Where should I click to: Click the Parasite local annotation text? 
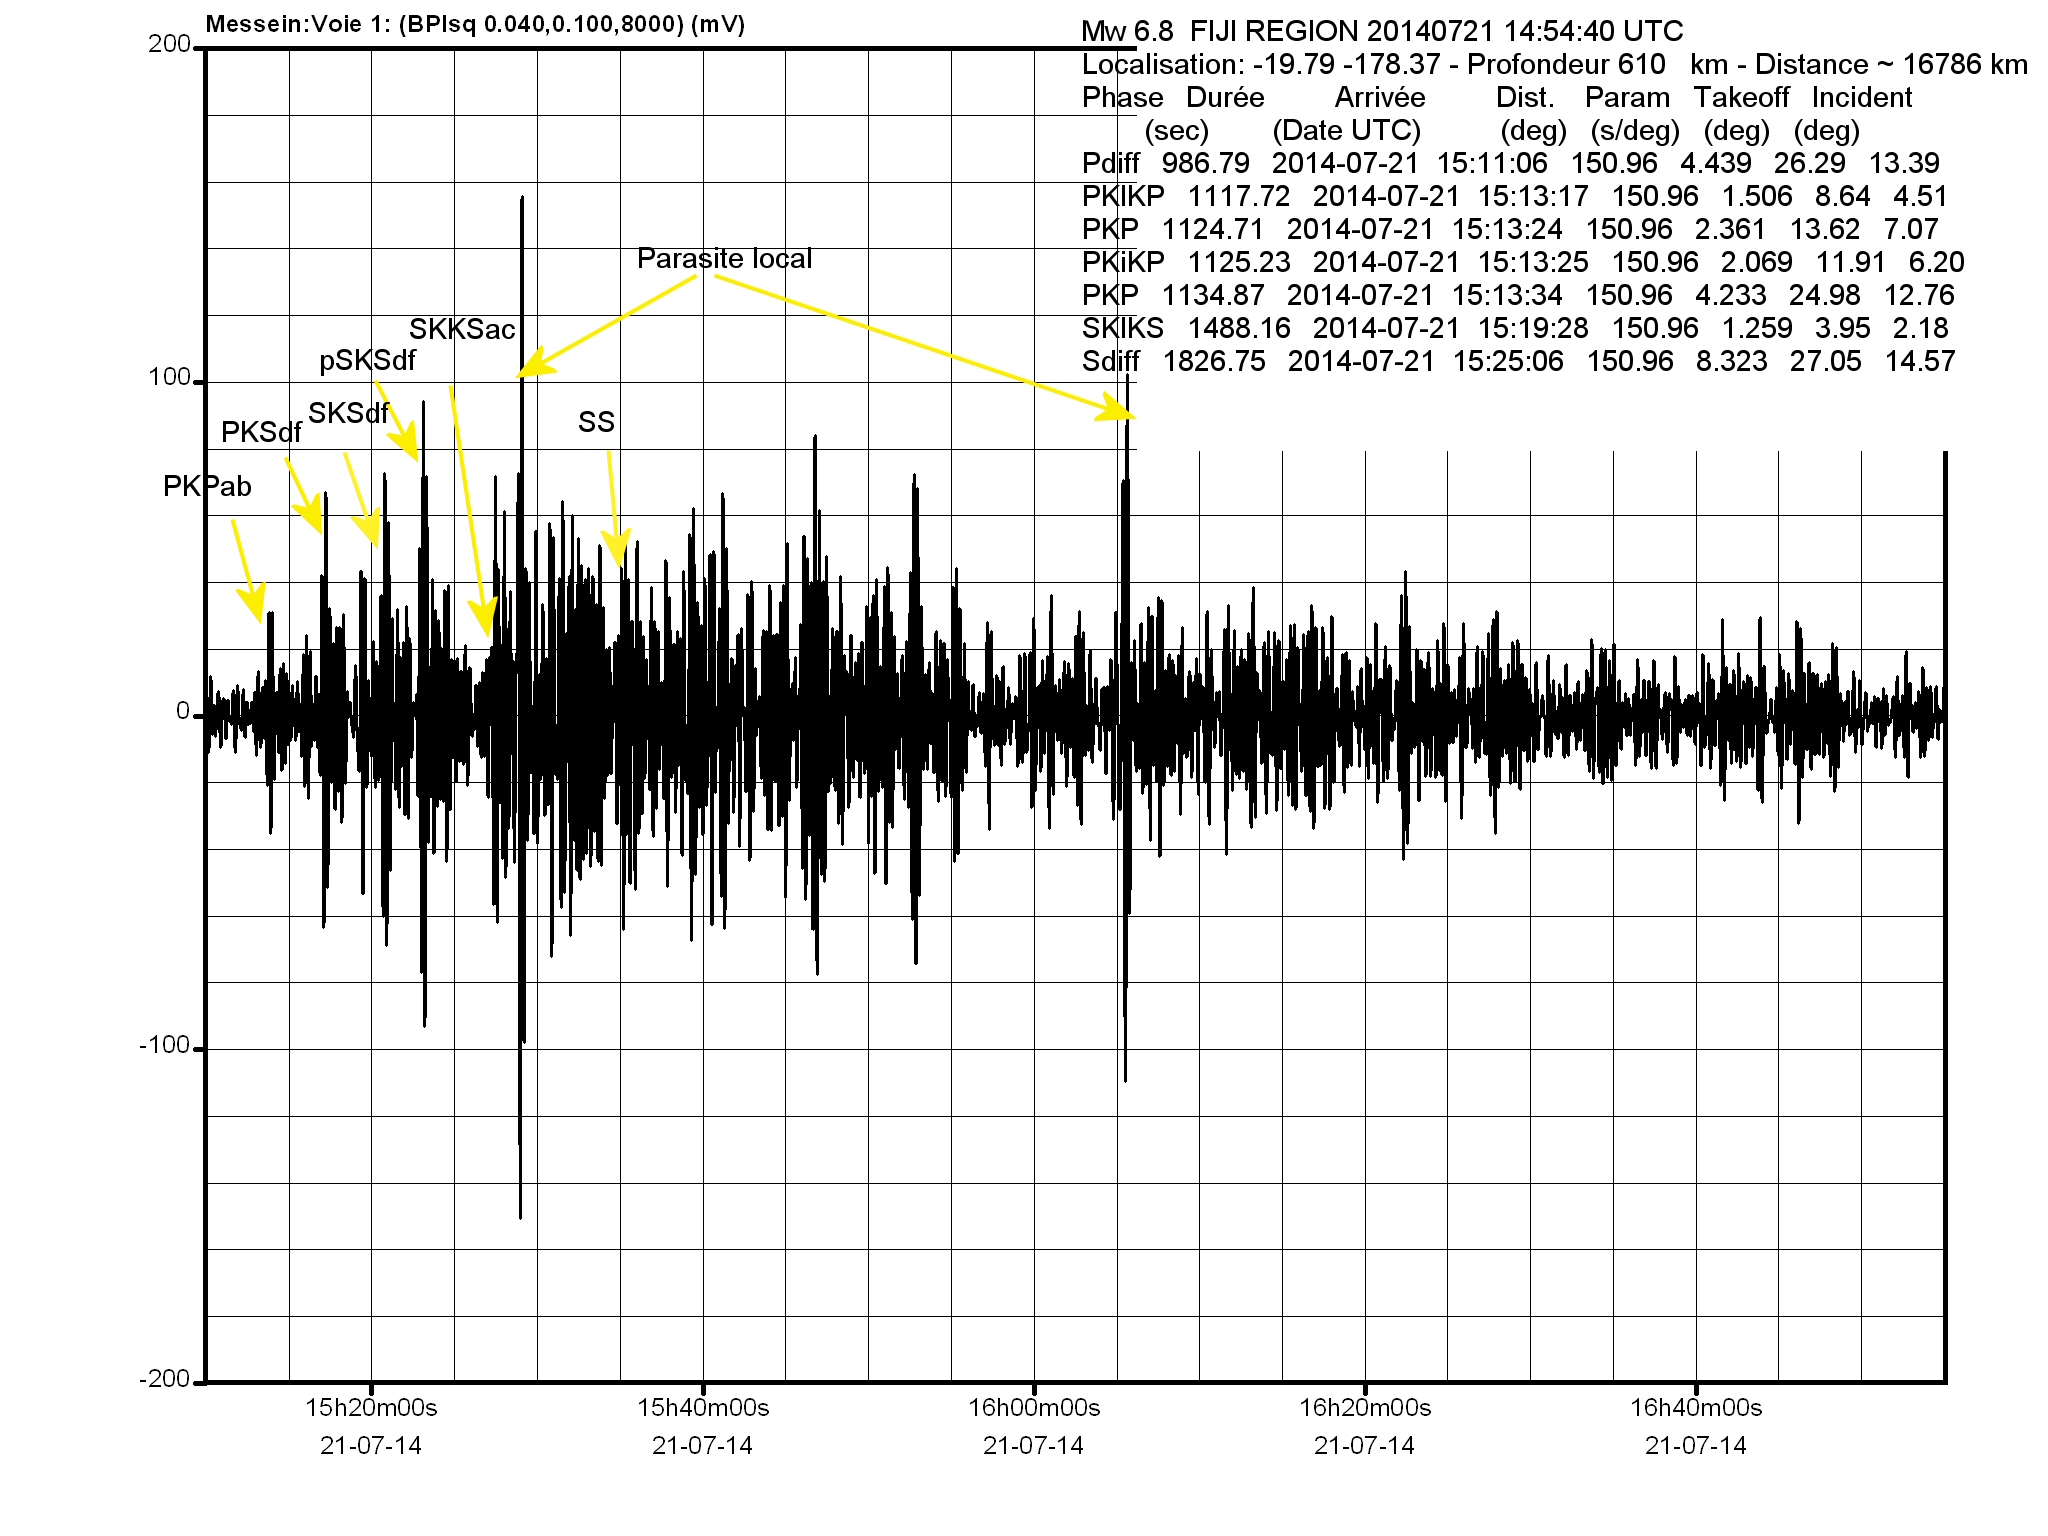point(724,259)
